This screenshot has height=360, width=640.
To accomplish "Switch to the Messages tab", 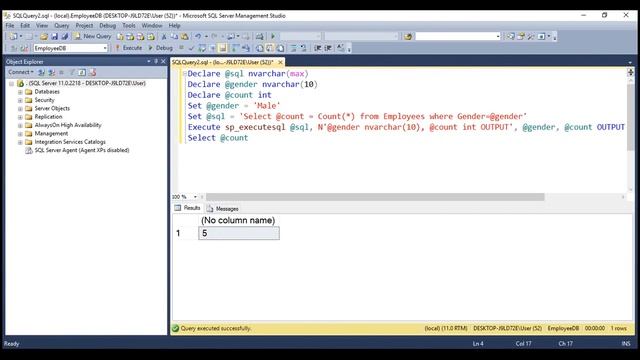I will click(x=223, y=209).
